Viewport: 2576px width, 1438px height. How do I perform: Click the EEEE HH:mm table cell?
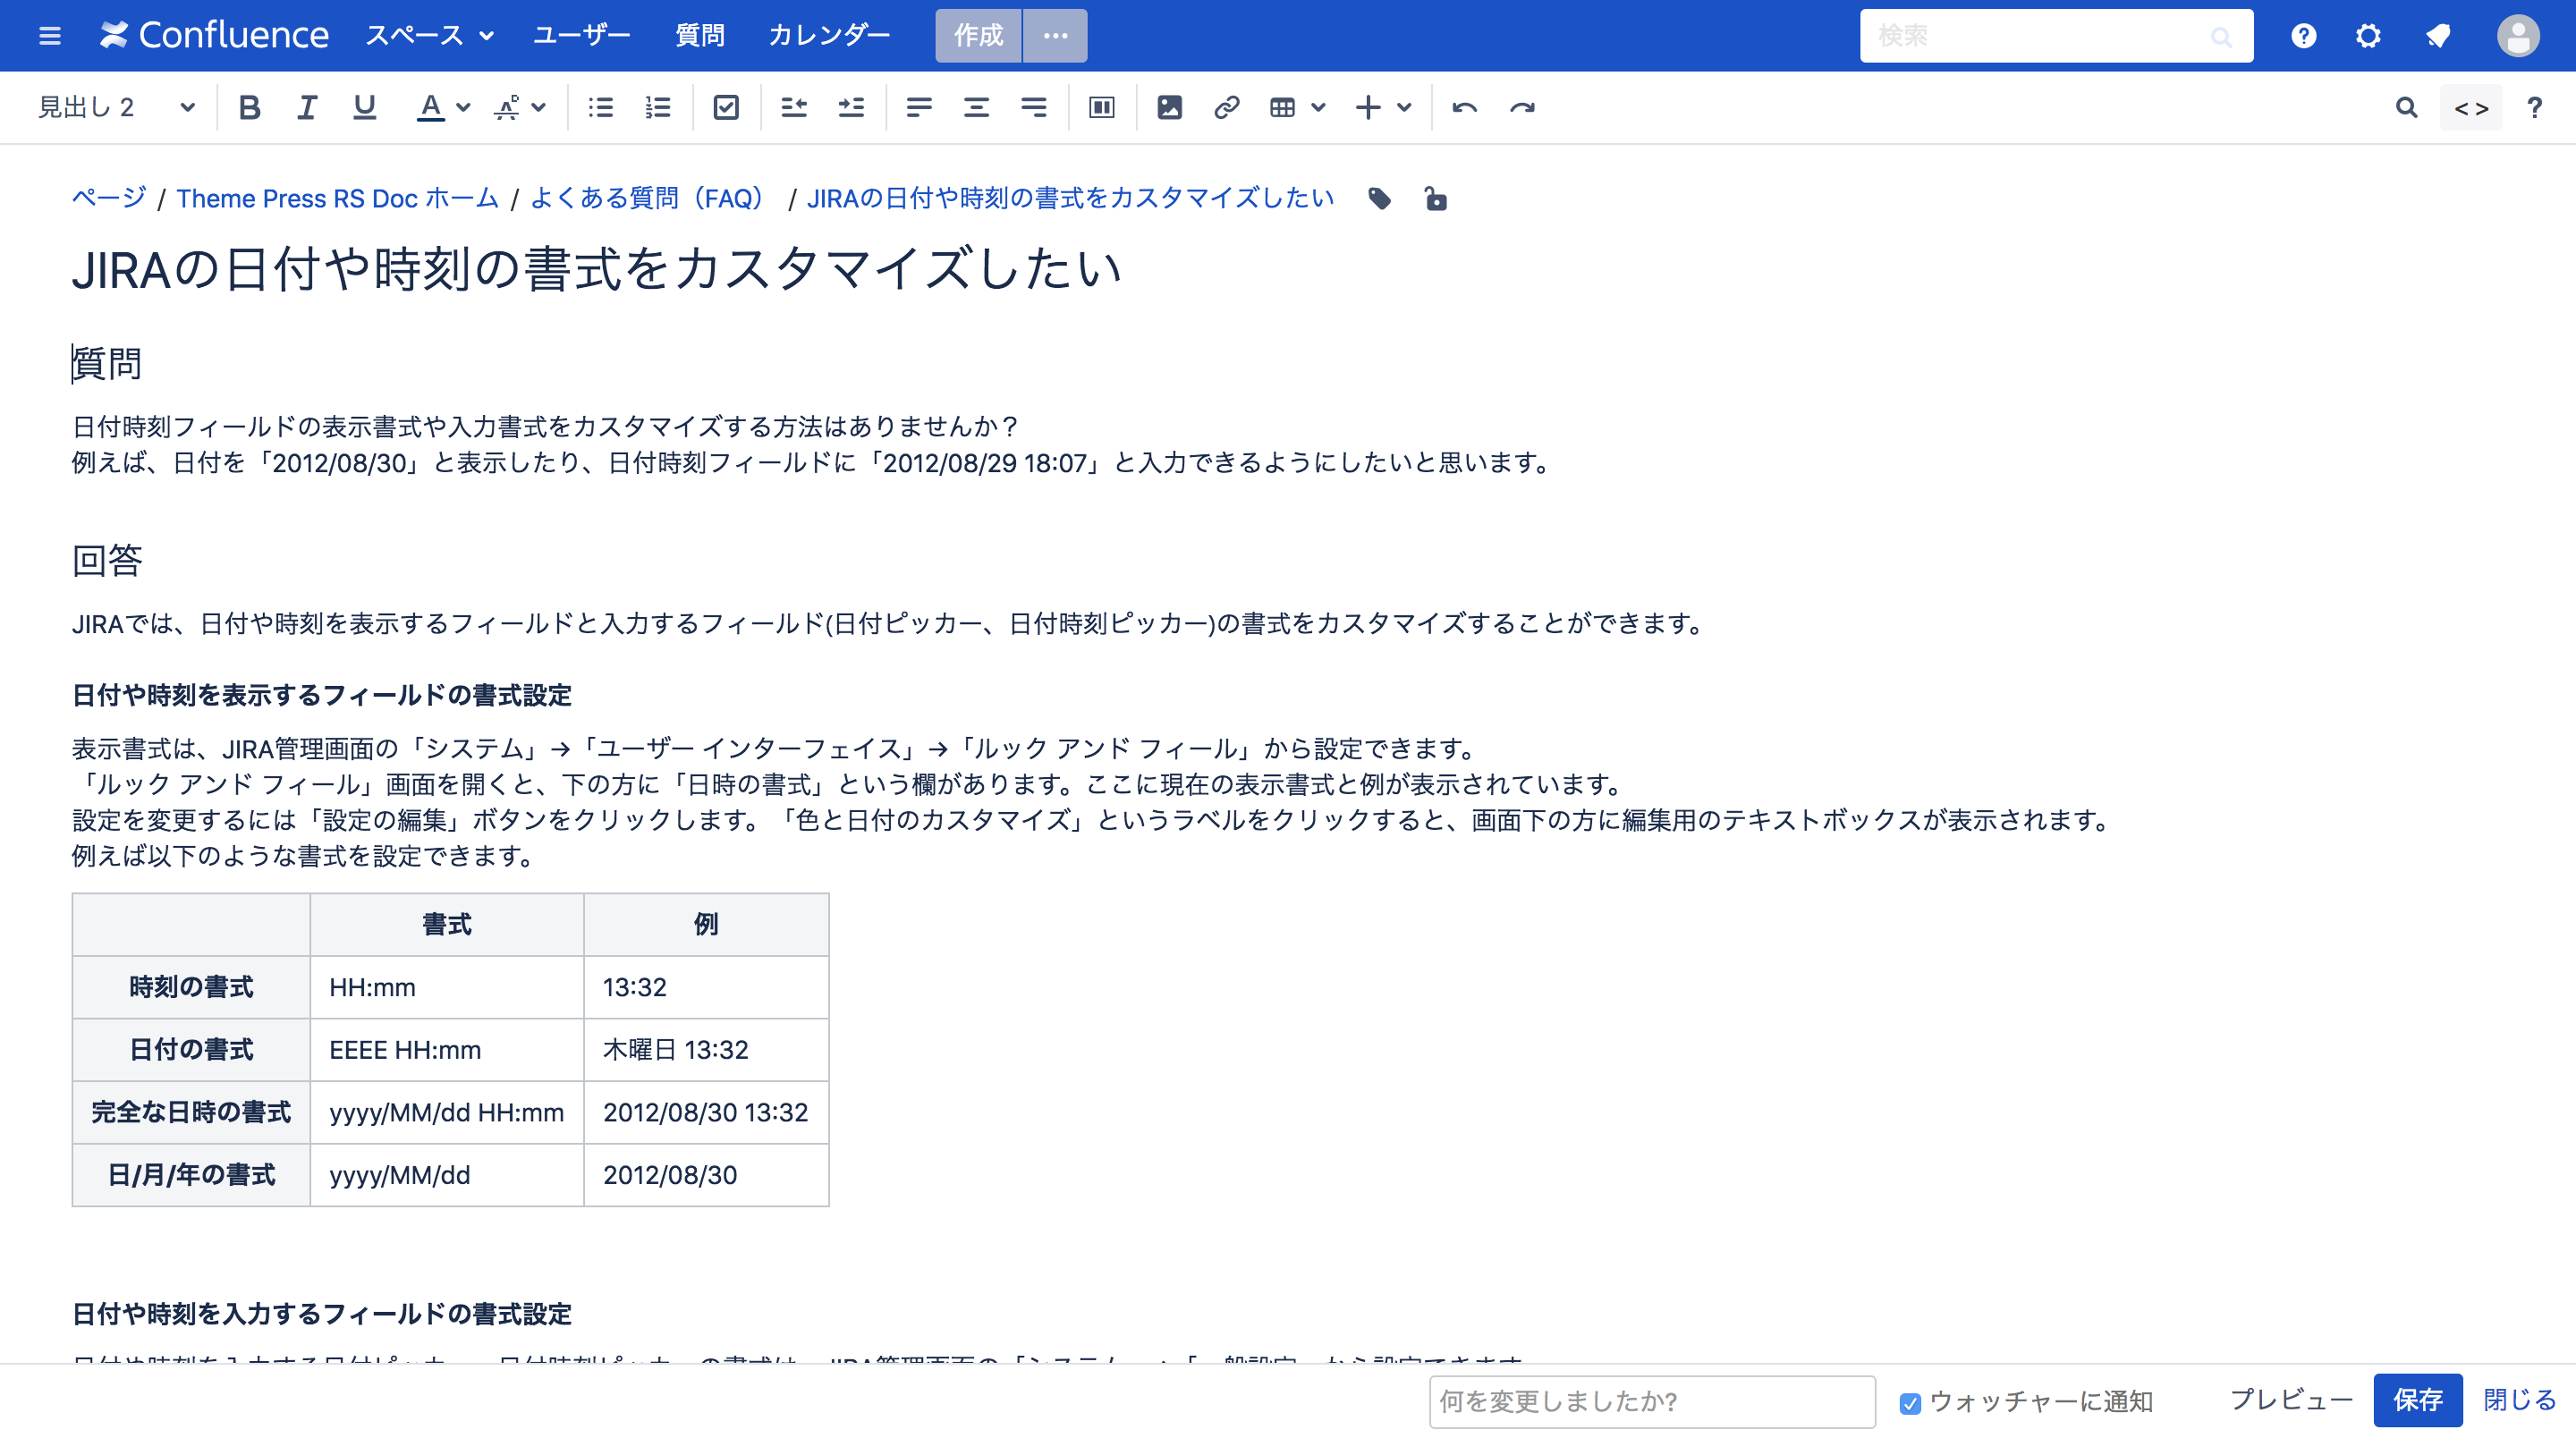447,1050
